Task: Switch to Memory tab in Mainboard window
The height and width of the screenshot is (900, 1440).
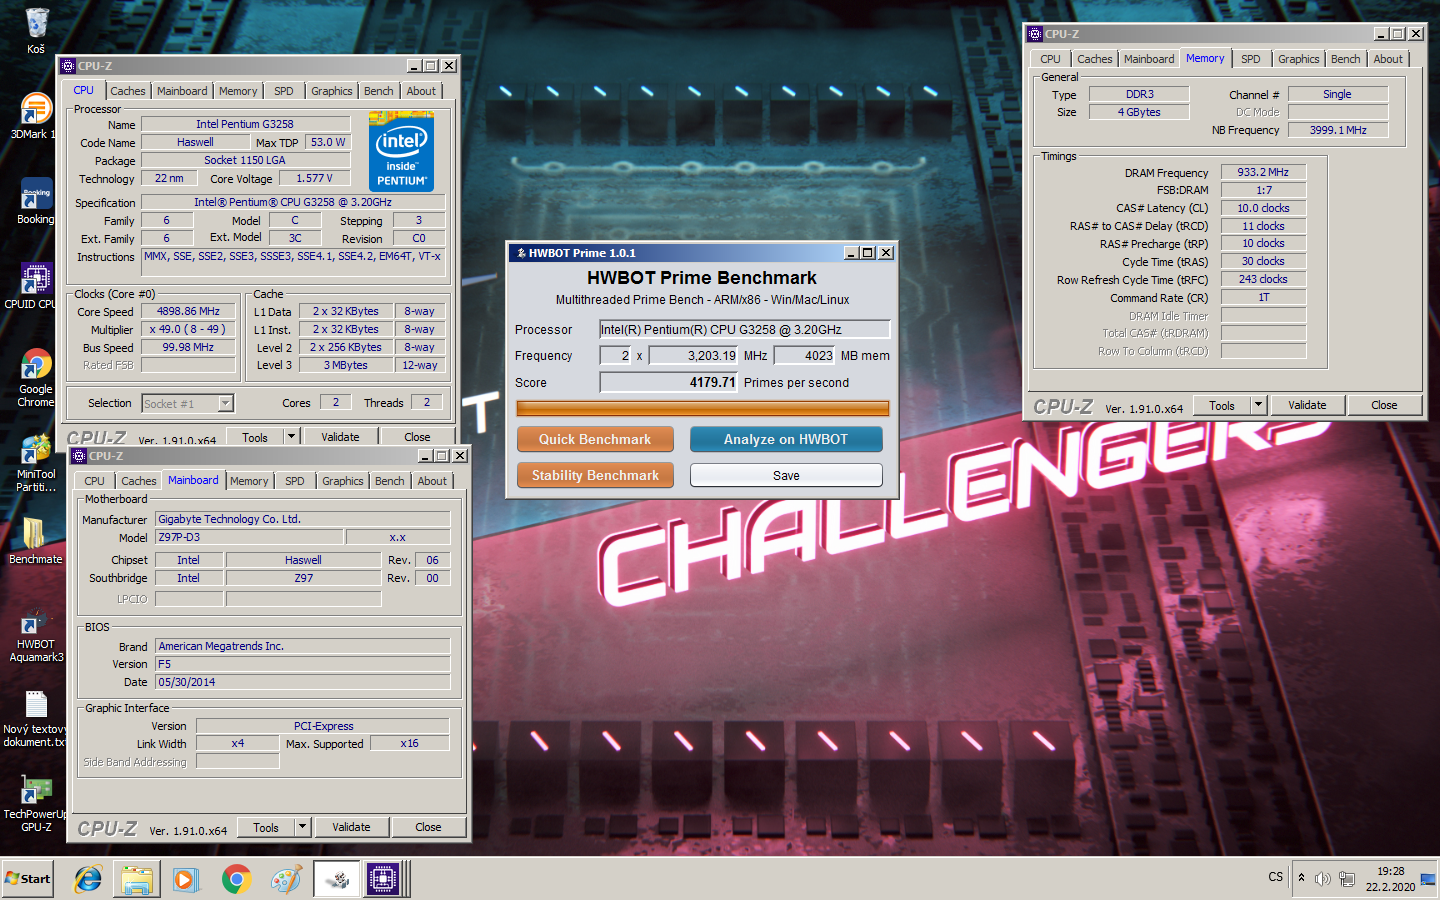Action: 249,481
